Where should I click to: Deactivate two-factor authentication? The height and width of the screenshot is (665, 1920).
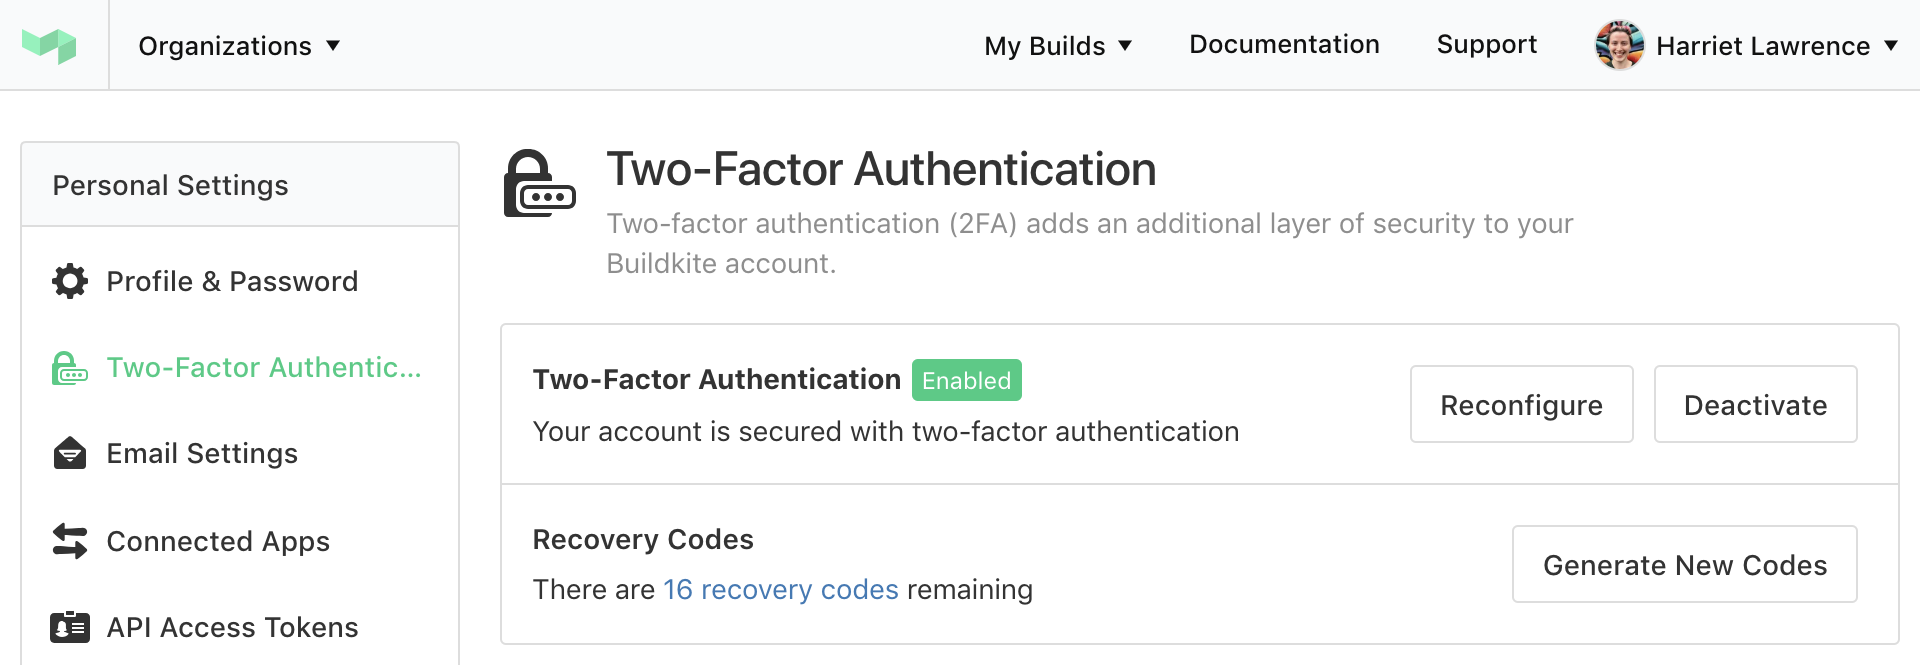(x=1755, y=404)
